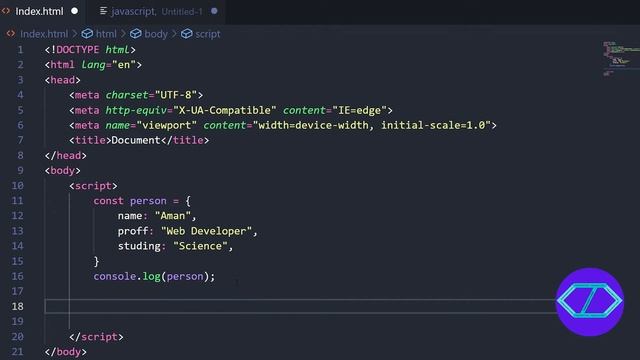Screen dimensions: 640x360
Task: Click the "Web Developer" string
Action: pyautogui.click(x=206, y=231)
